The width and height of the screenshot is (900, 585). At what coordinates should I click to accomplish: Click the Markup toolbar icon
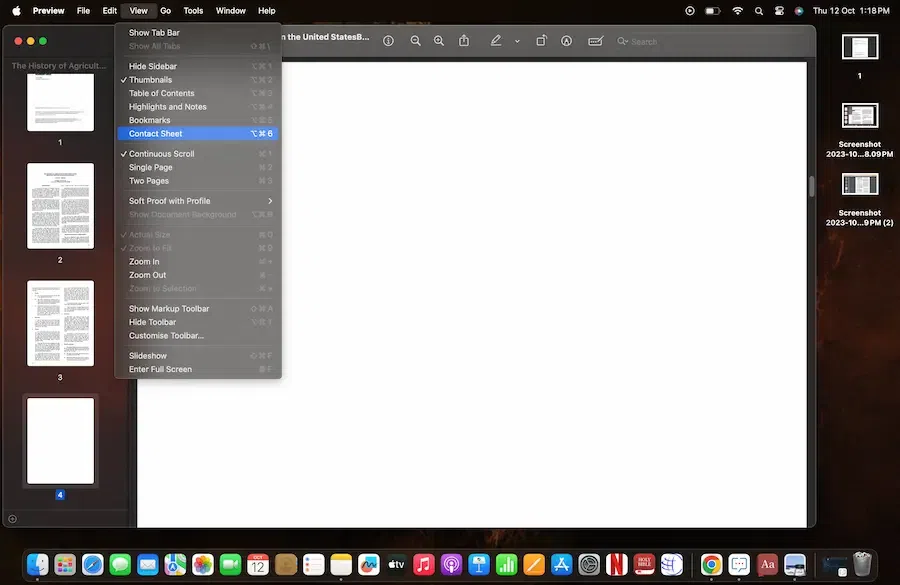pyautogui.click(x=567, y=41)
